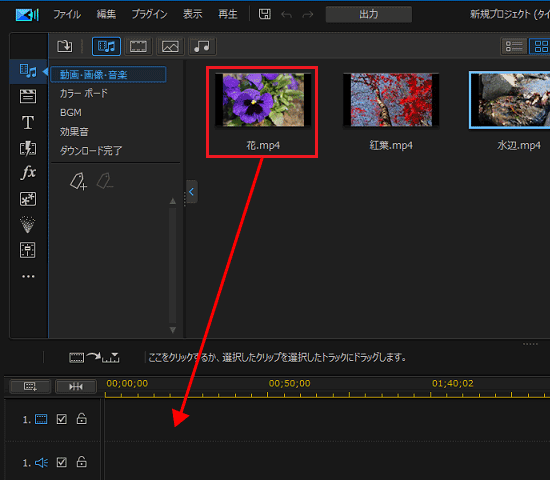Filter library to images only
The image size is (550, 480).
coord(170,46)
